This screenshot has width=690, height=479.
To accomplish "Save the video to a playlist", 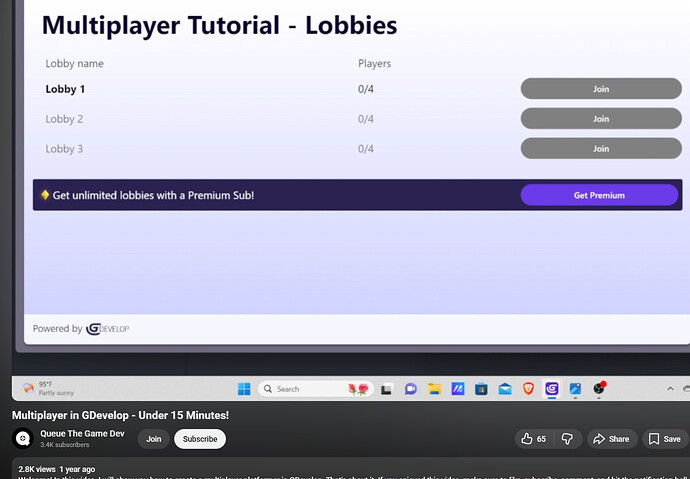I will click(664, 439).
